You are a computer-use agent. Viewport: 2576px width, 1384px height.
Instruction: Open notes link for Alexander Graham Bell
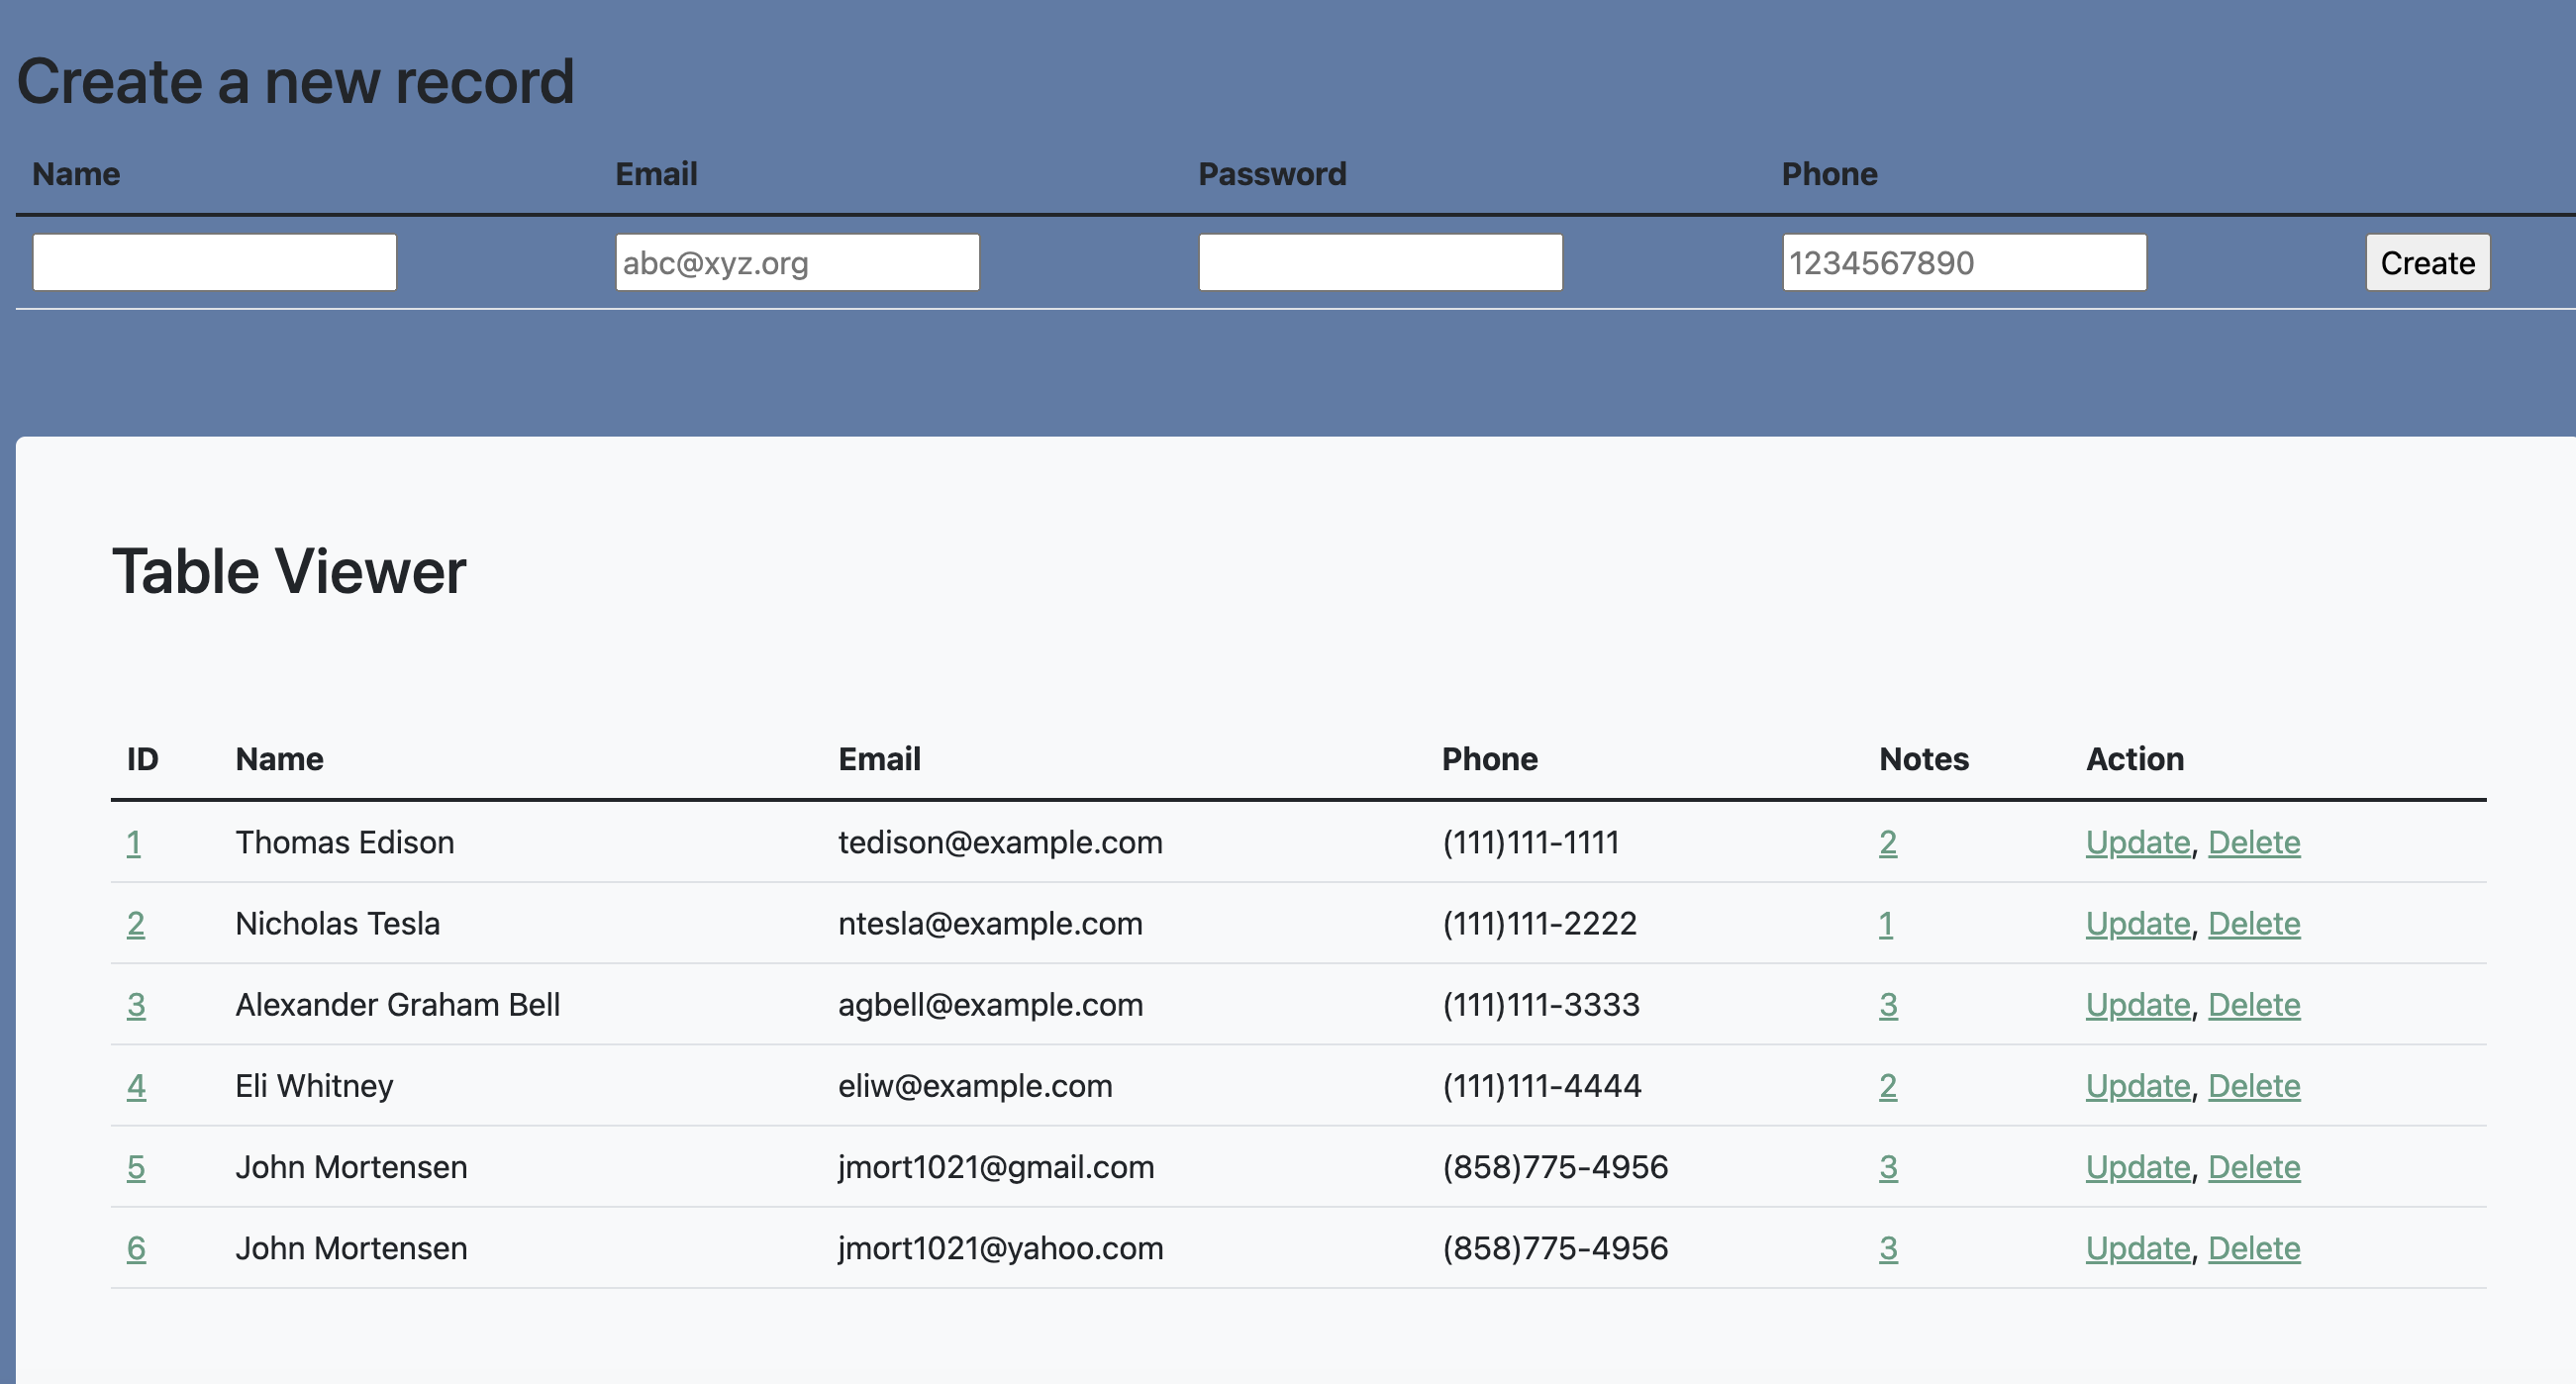click(x=1887, y=1005)
